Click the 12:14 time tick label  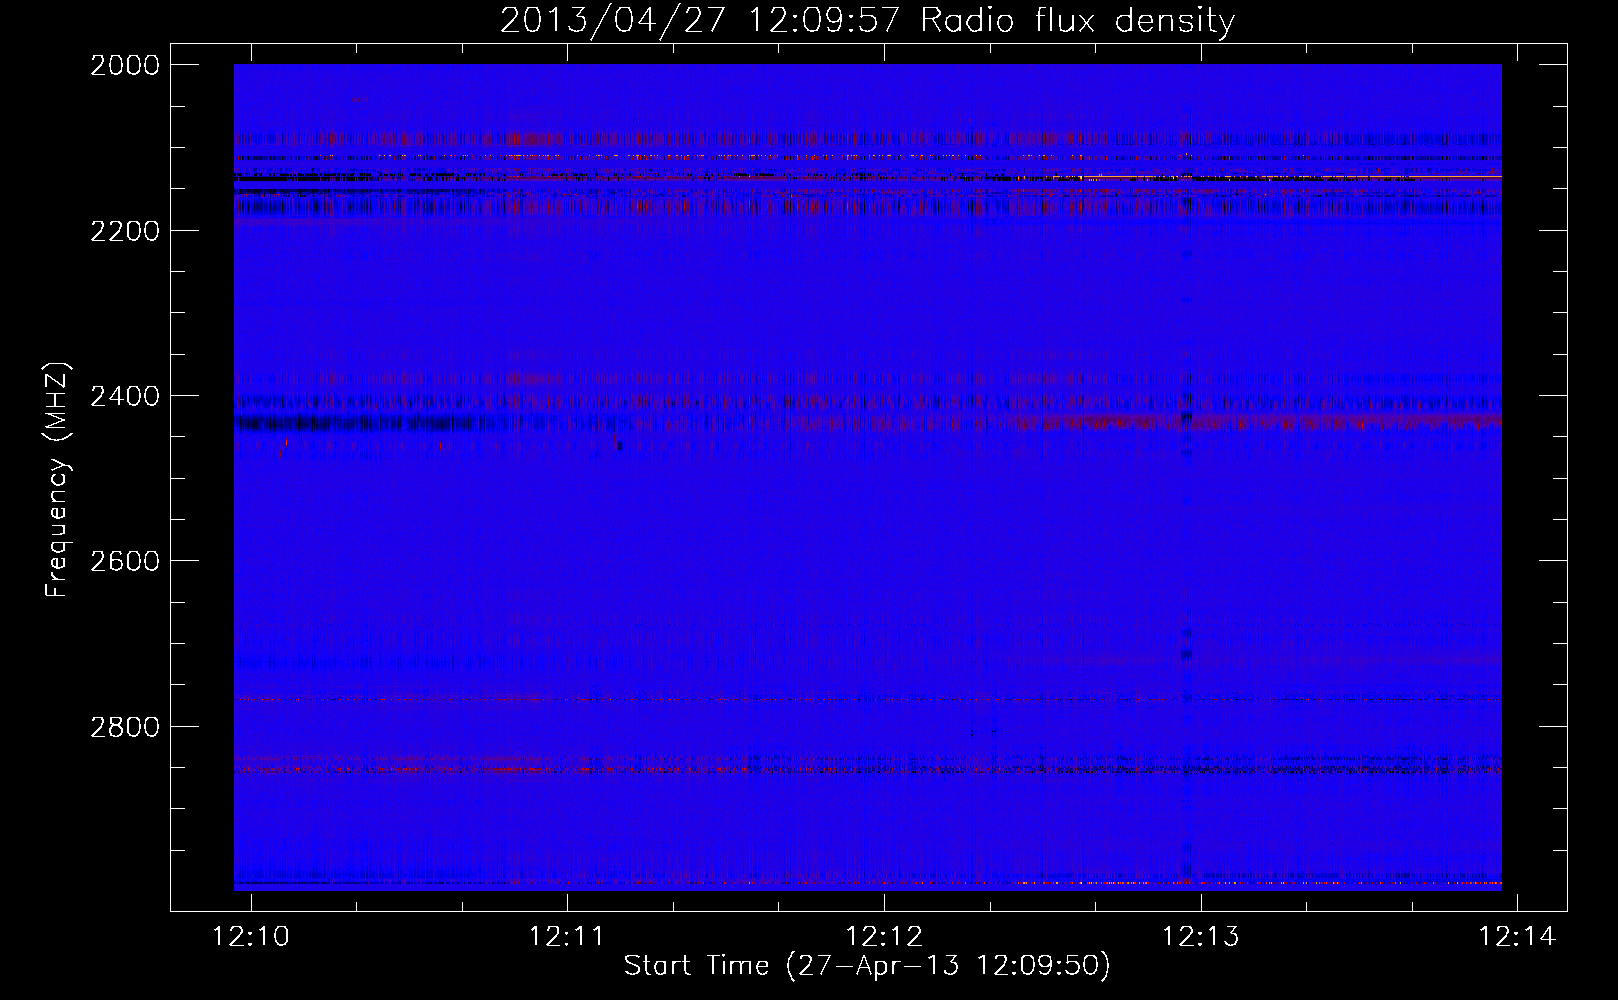click(1518, 936)
